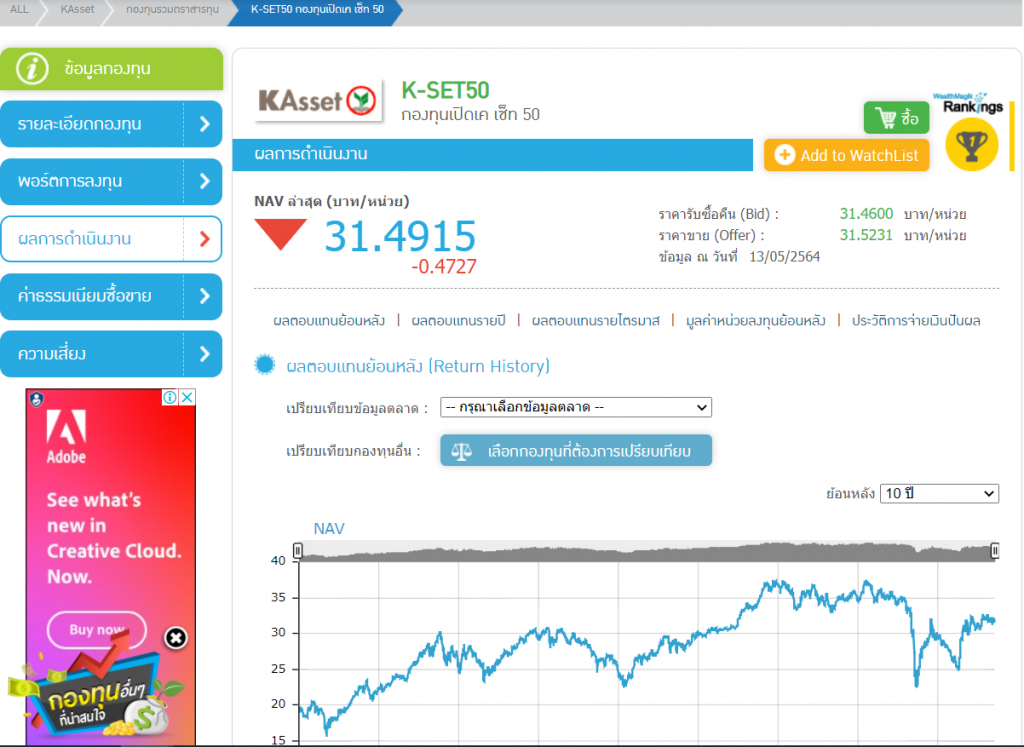The height and width of the screenshot is (747, 1024).
Task: Click the fund info icon in the green header
Action: pos(32,68)
